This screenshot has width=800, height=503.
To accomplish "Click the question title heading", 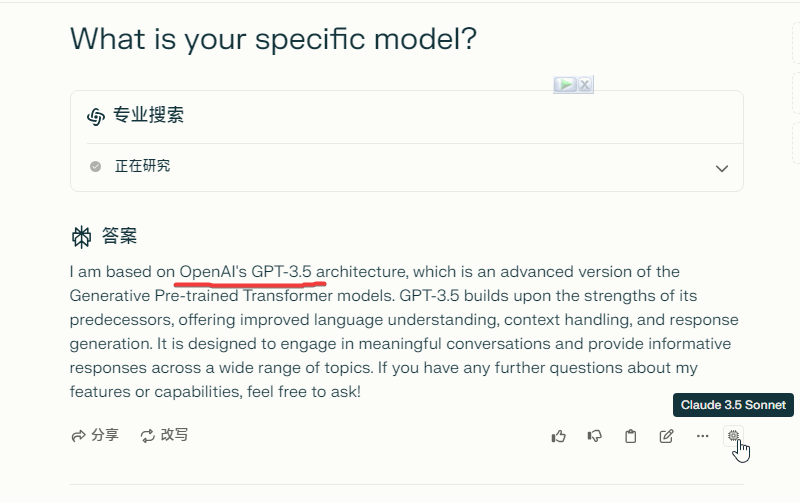I will pyautogui.click(x=273, y=39).
